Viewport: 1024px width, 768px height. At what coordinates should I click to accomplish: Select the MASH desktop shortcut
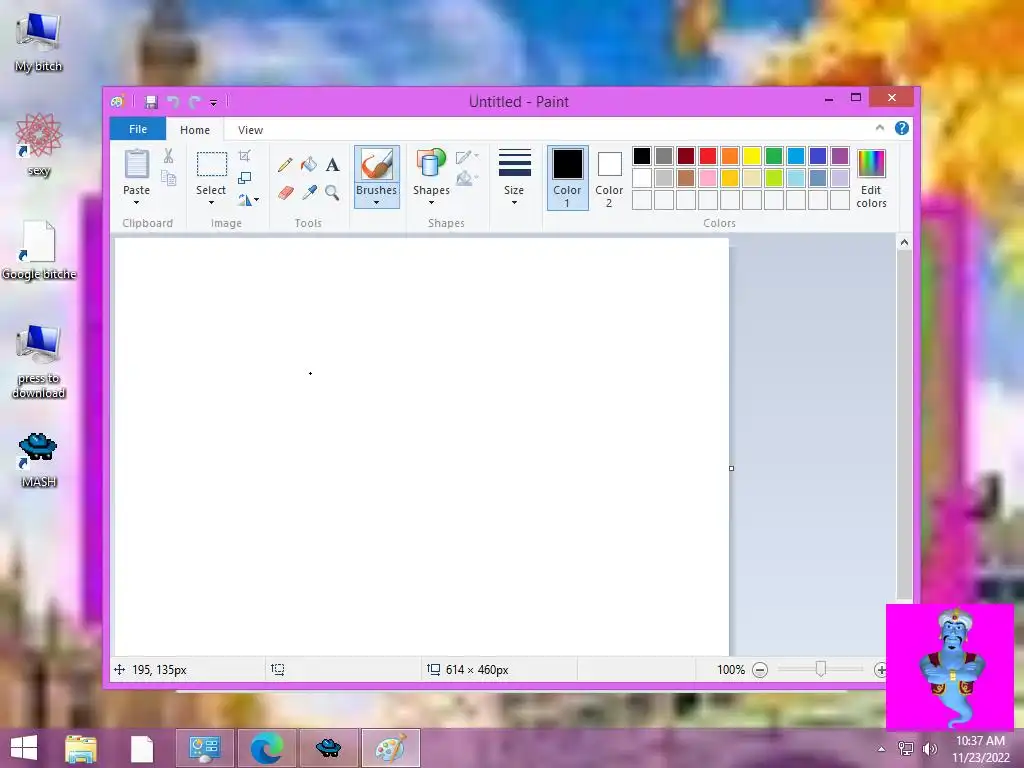38,460
